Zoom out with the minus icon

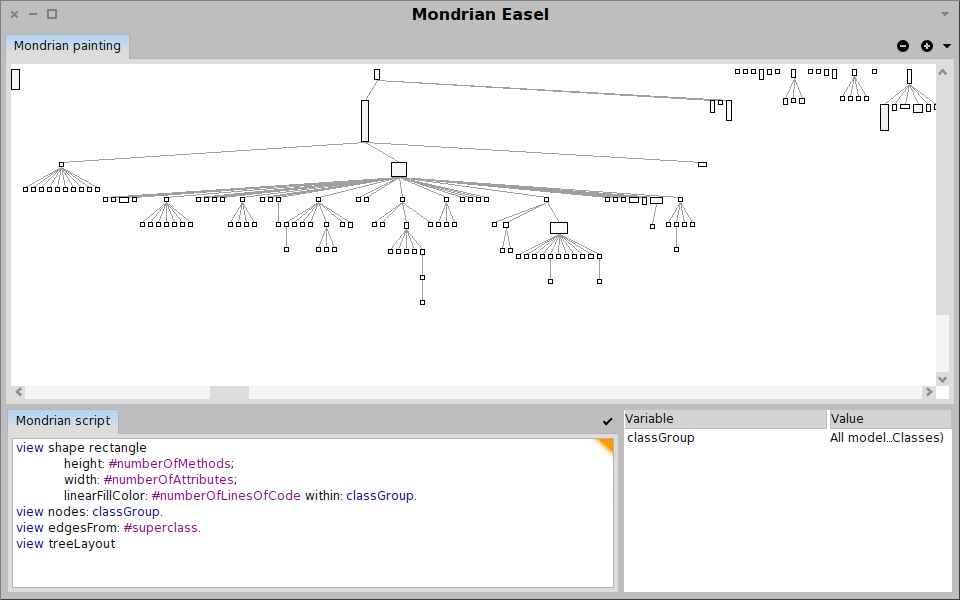pyautogui.click(x=902, y=46)
